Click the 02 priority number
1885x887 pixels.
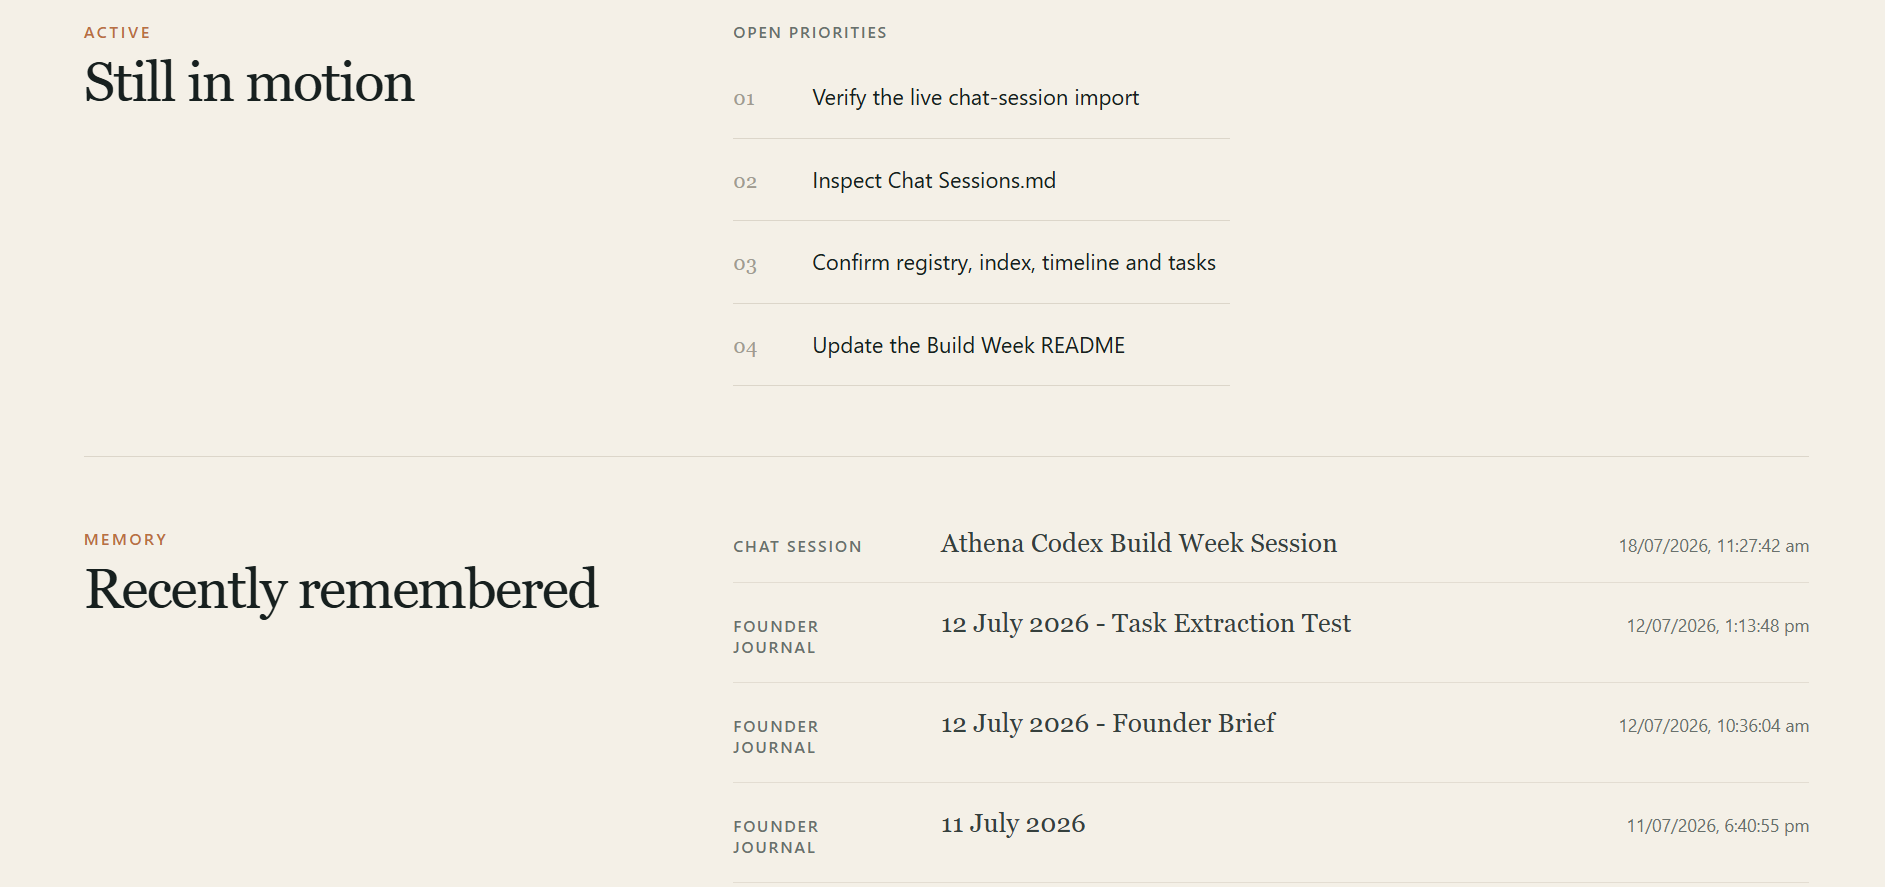pos(745,182)
